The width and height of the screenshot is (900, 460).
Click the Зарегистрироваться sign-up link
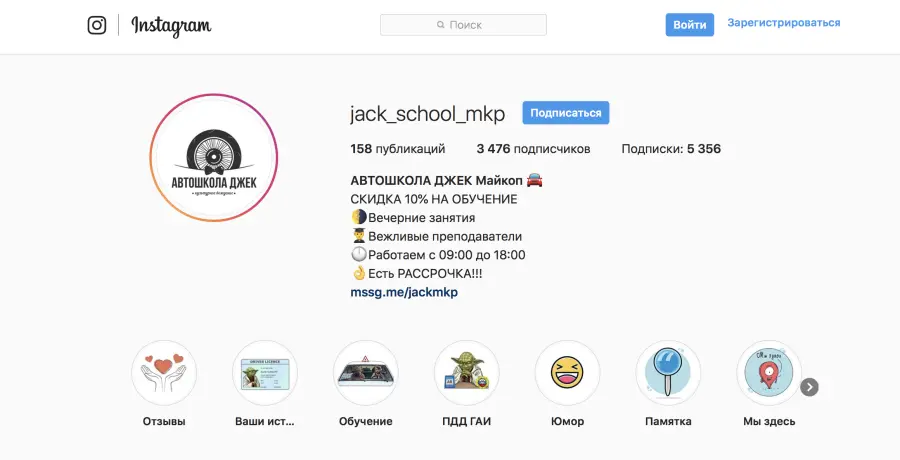coord(783,23)
